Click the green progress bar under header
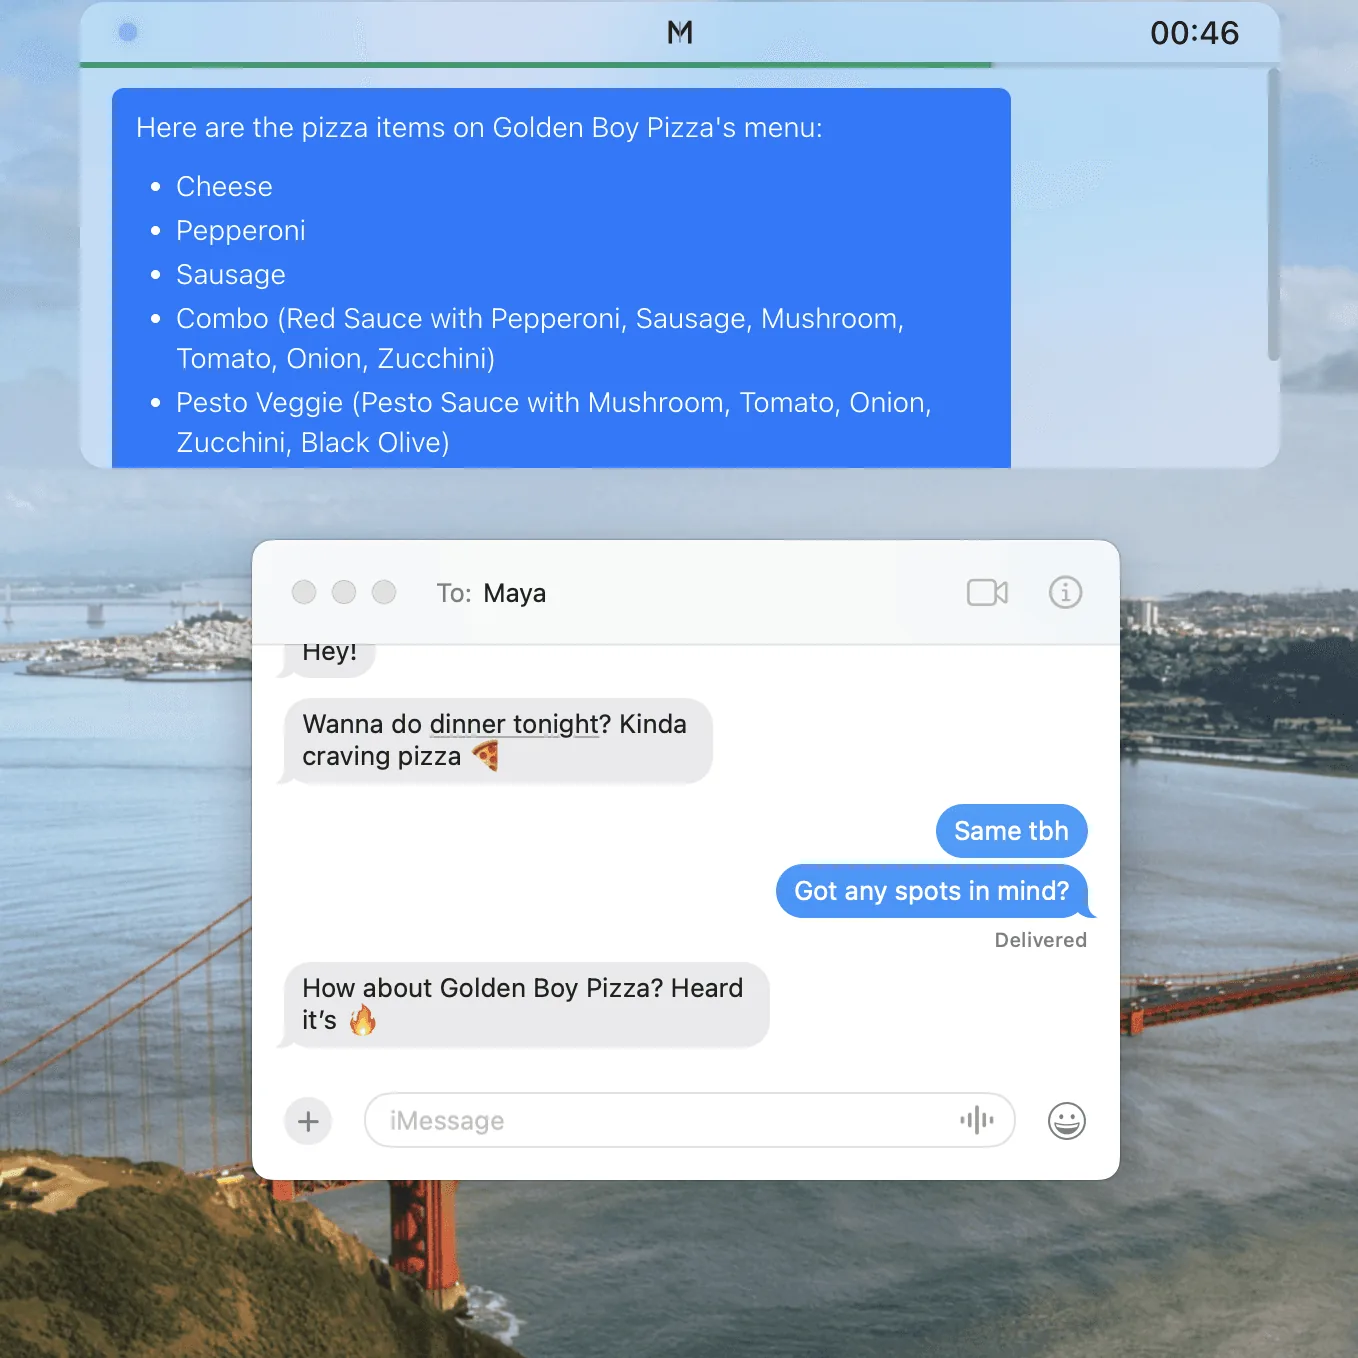The width and height of the screenshot is (1358, 1358). (536, 65)
